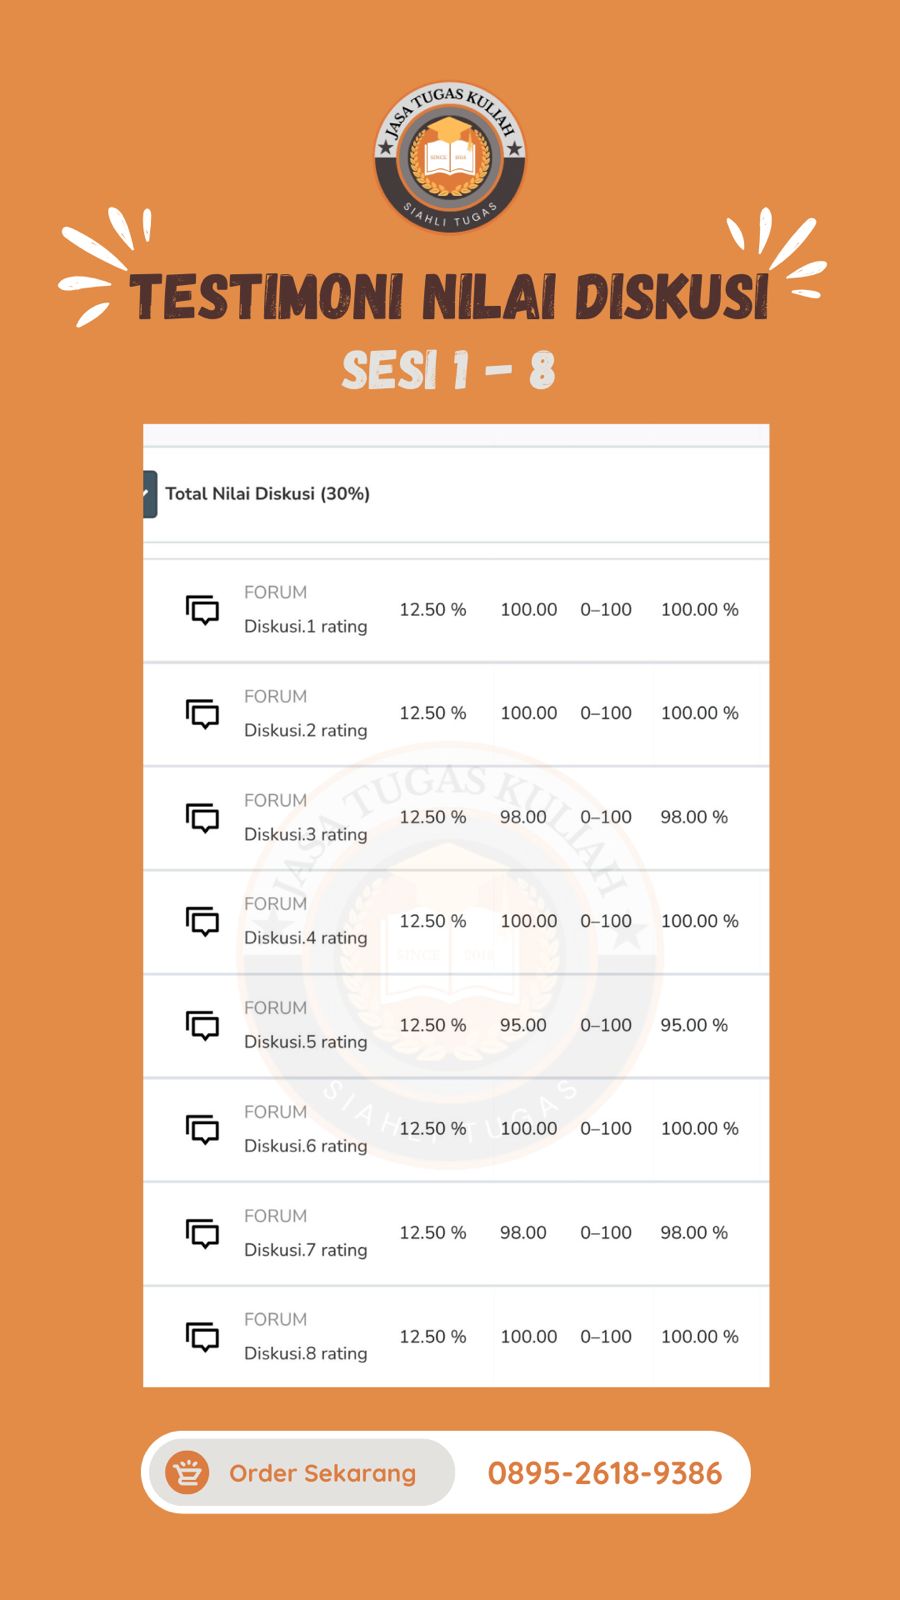Click the Diskusi.7 grade value 98.00
Viewport: 900px width, 1600px height.
coord(523,1233)
